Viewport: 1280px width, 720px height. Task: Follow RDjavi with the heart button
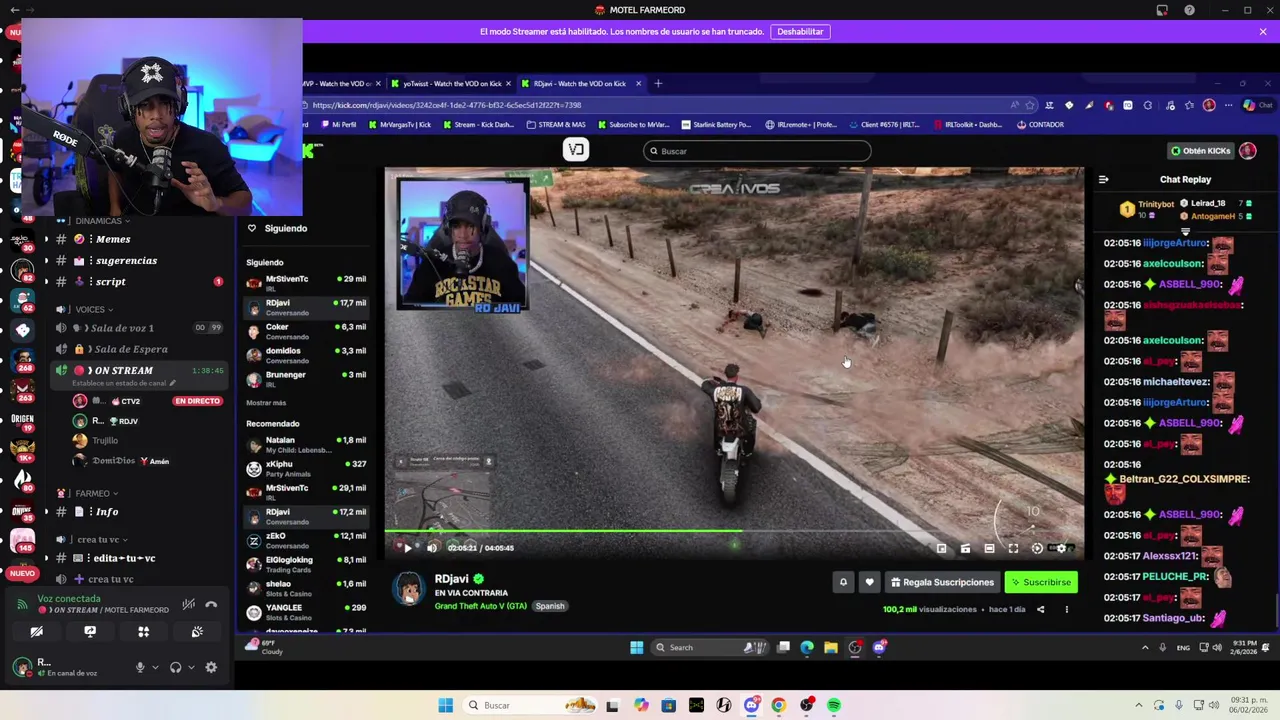click(869, 582)
